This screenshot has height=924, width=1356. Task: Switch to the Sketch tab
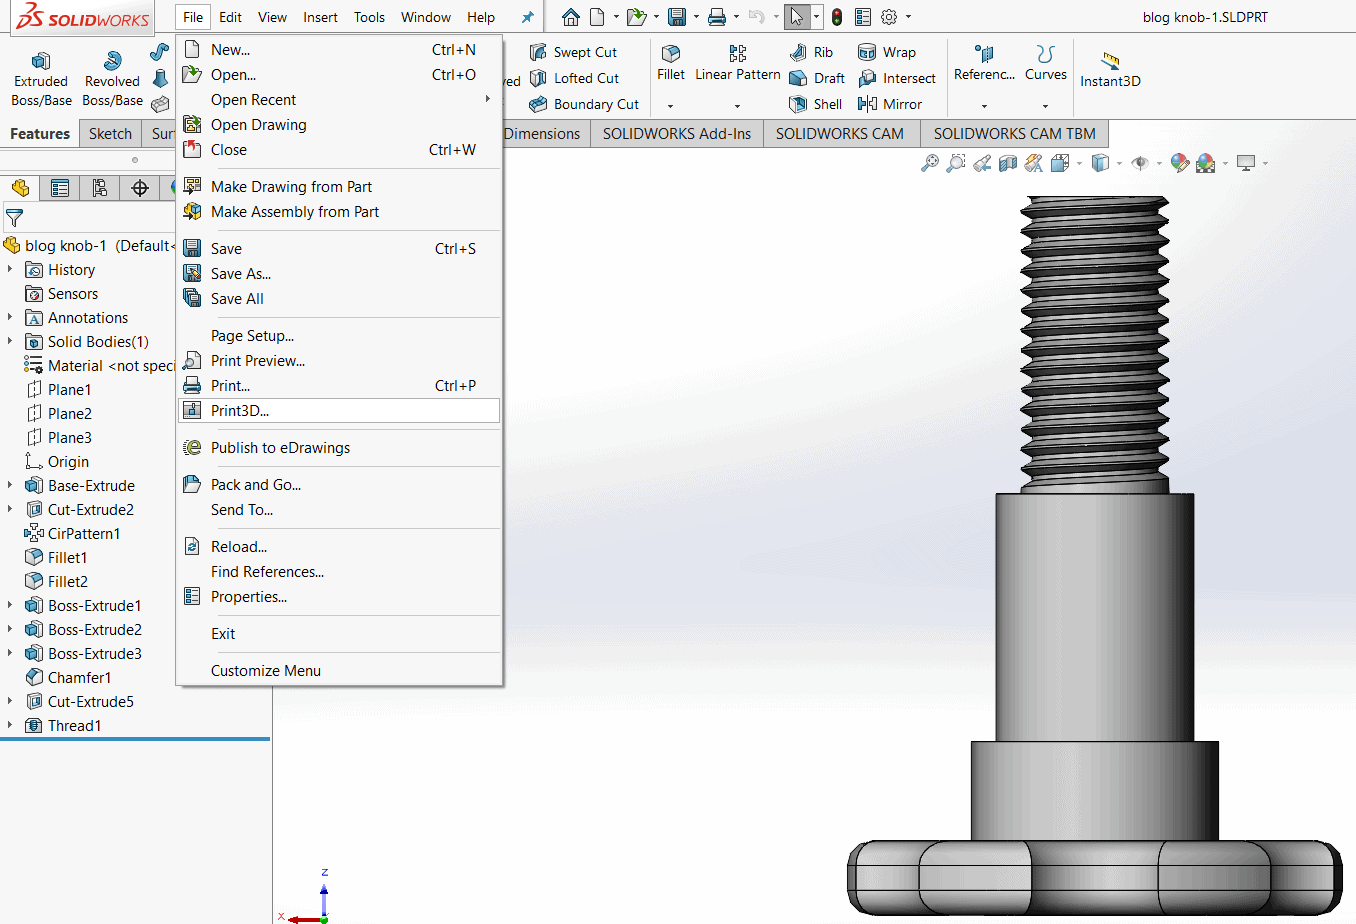point(110,133)
